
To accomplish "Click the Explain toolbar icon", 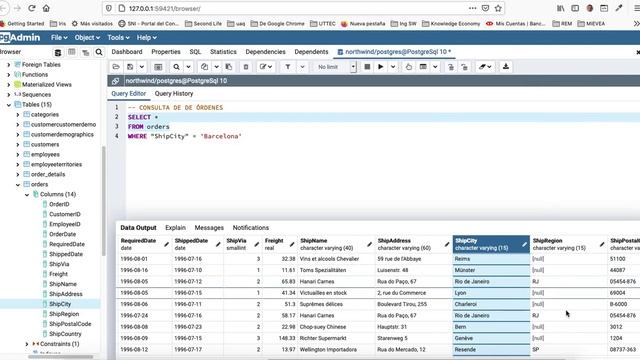I will 409,67.
